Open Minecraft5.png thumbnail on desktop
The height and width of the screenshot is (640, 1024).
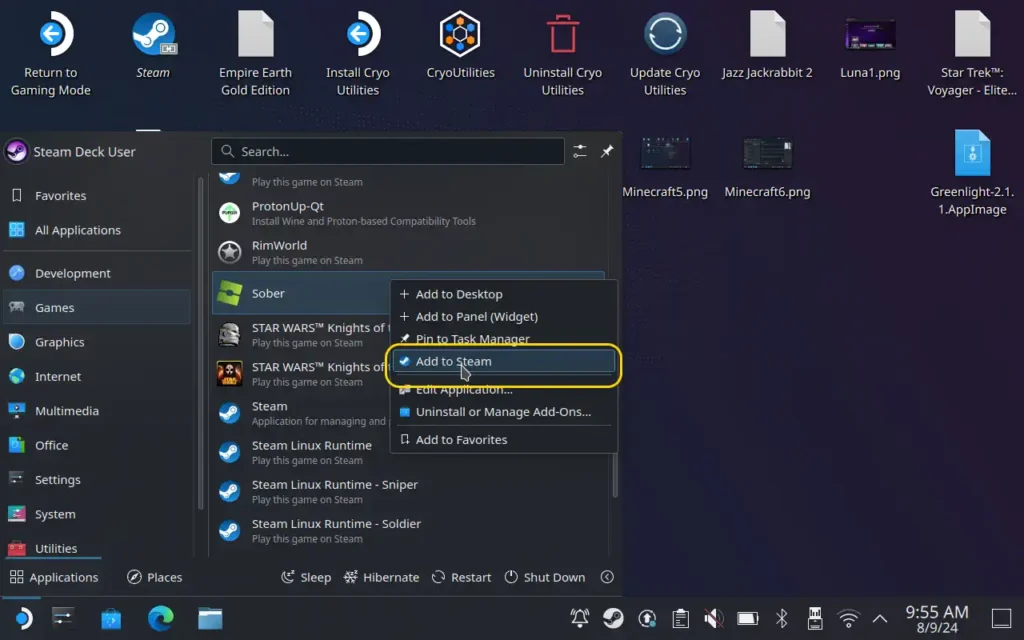[665, 166]
